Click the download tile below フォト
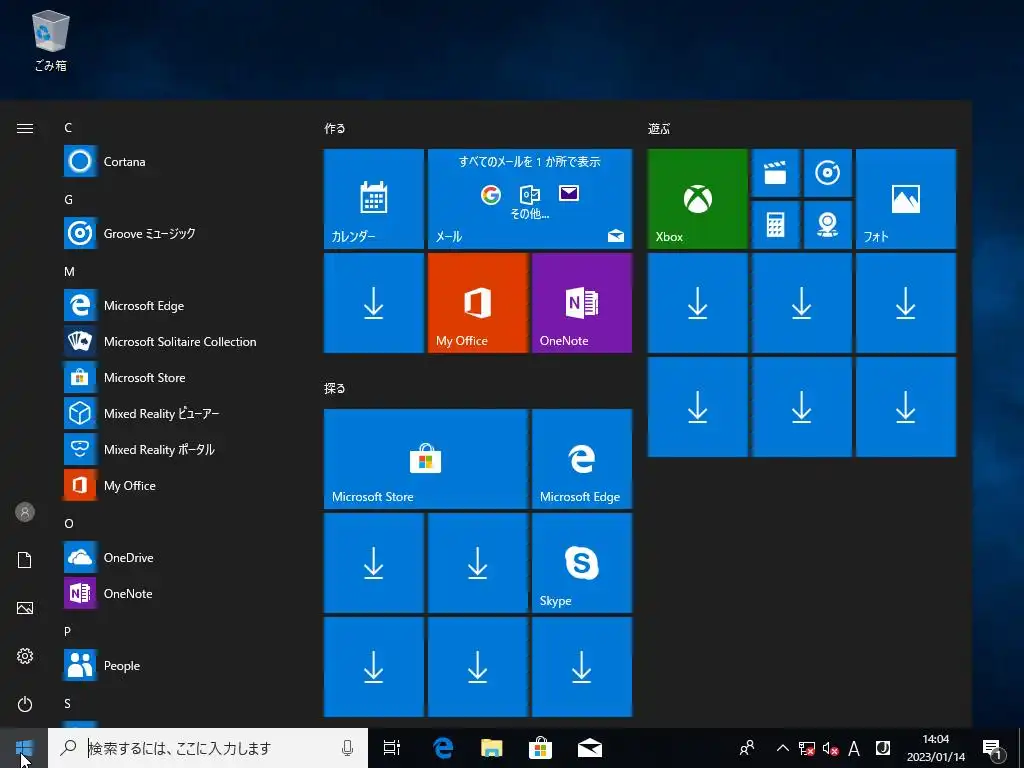1024x768 pixels. pos(906,303)
